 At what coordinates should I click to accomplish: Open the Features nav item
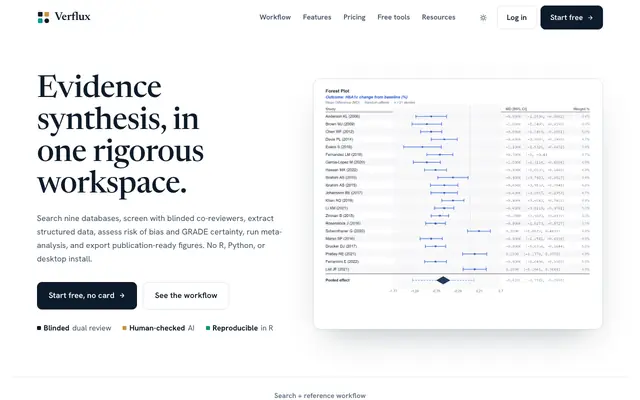317,17
